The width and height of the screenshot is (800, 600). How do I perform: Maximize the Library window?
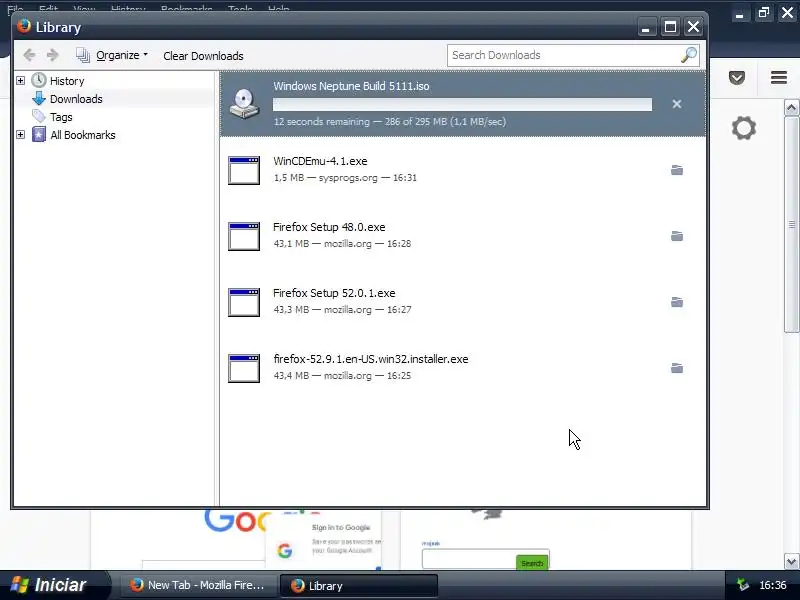670,27
